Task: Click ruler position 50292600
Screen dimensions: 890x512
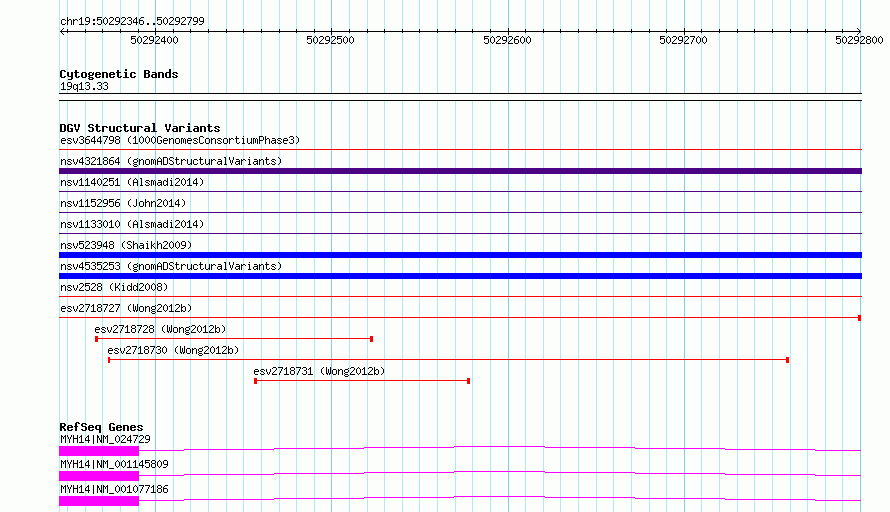Action: coord(507,40)
